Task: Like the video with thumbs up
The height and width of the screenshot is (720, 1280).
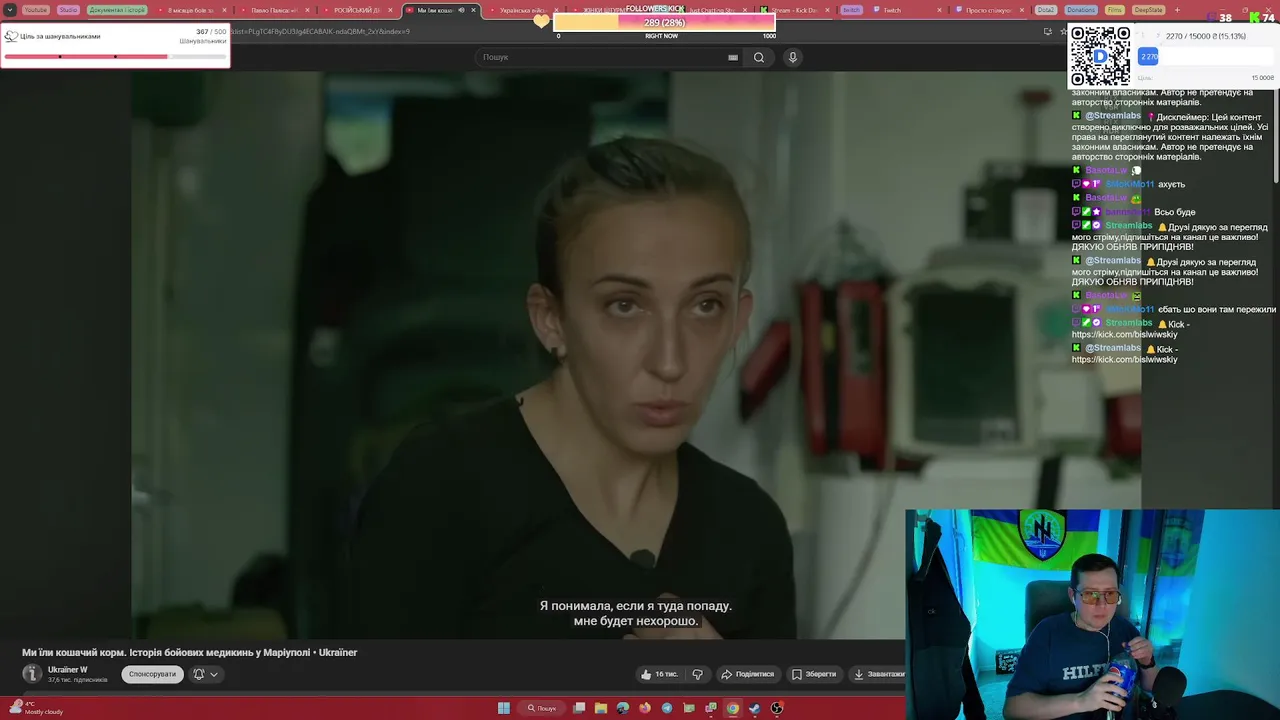Action: click(x=659, y=674)
